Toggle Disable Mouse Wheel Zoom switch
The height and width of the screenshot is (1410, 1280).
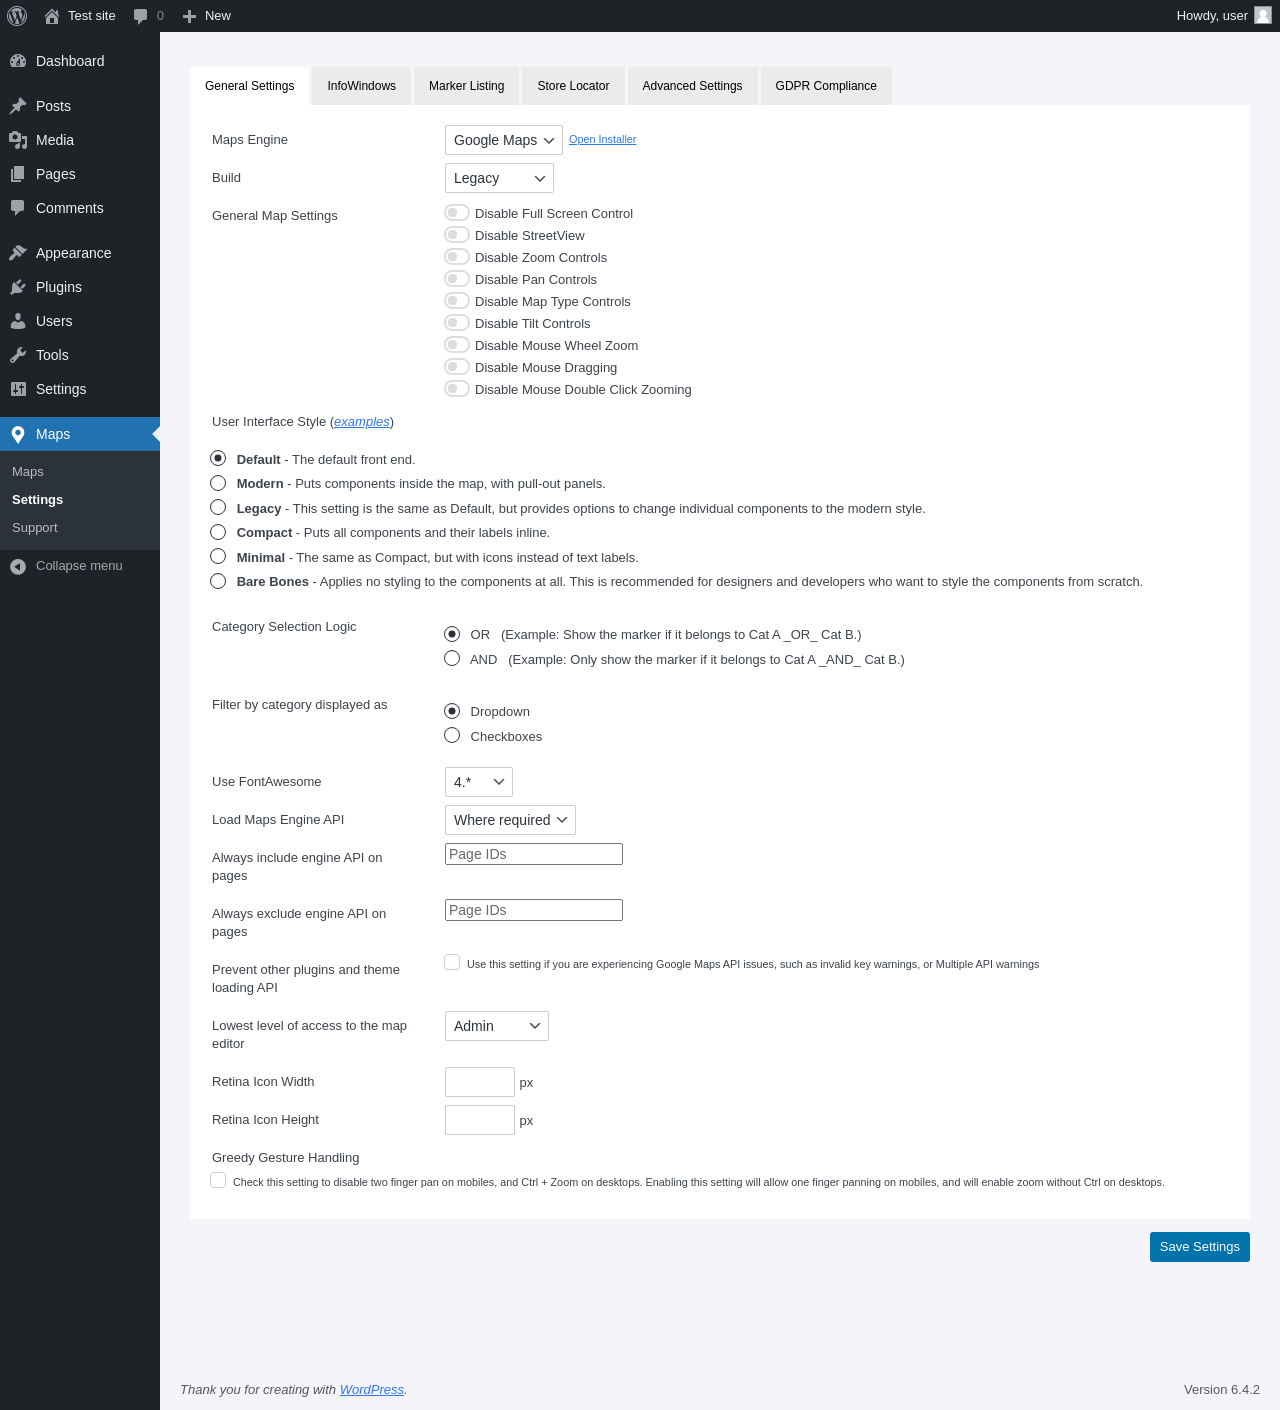[457, 345]
